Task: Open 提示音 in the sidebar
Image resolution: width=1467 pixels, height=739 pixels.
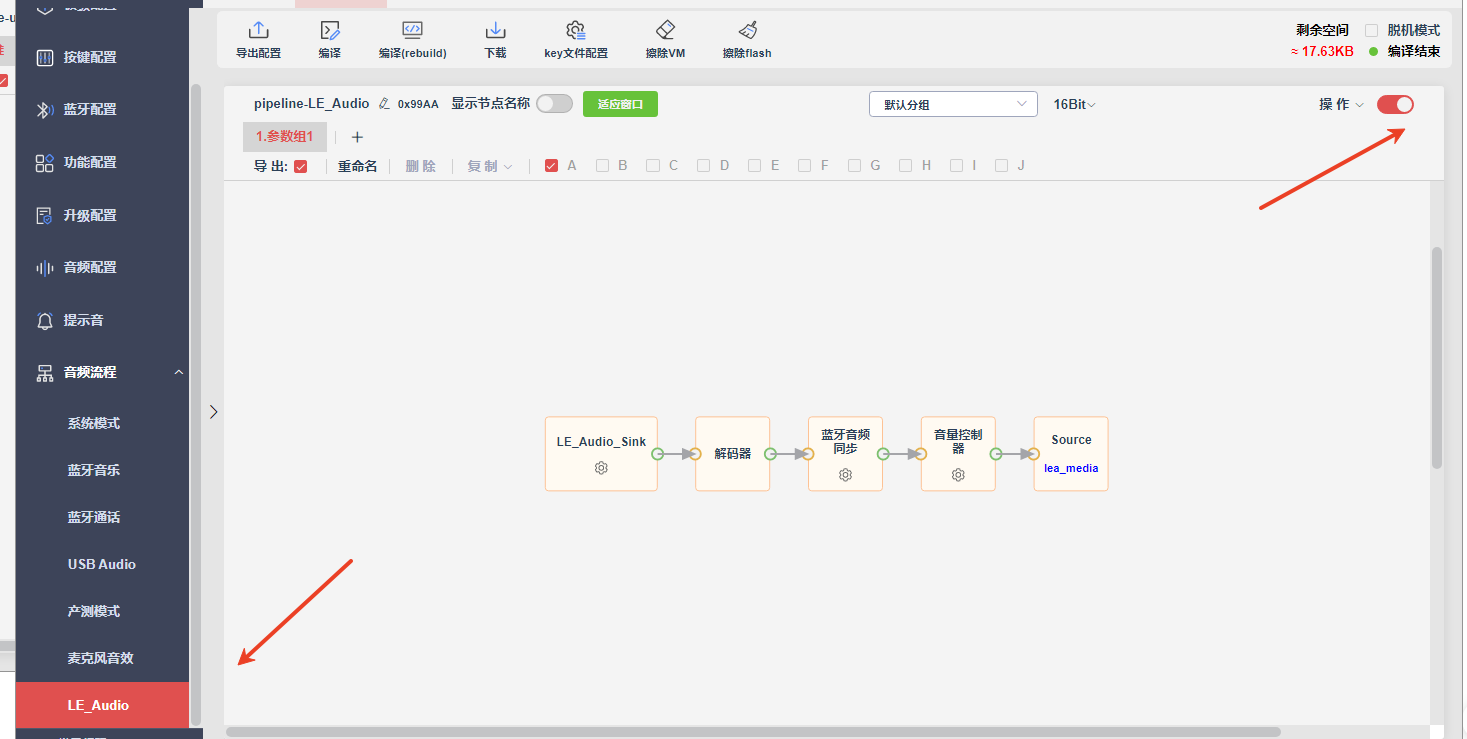Action: 102,320
